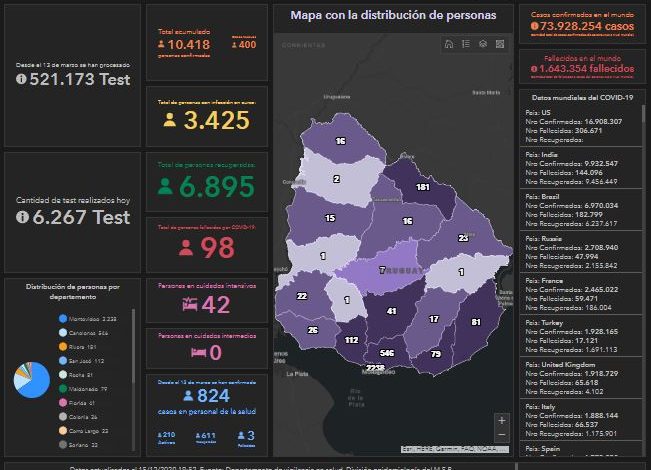The width and height of the screenshot is (651, 470).
Task: Open the basemap gallery icon
Action: pos(499,44)
